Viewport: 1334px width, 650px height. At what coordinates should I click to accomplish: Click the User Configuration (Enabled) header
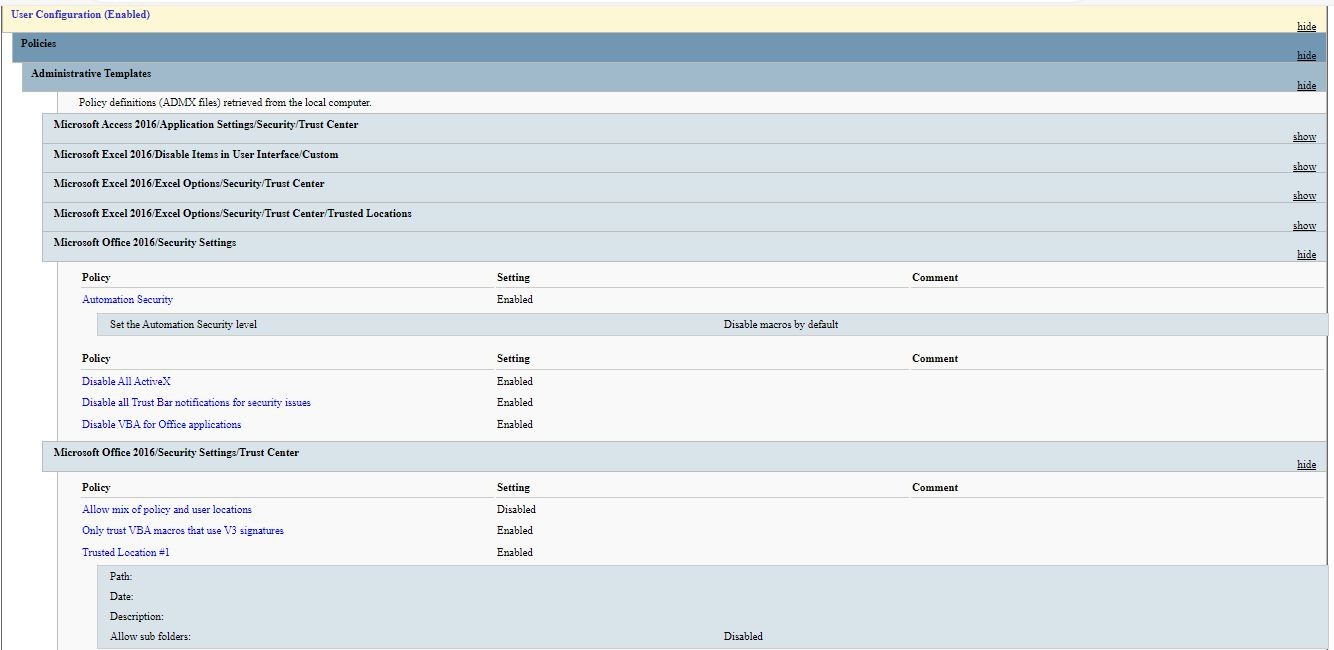(x=80, y=15)
